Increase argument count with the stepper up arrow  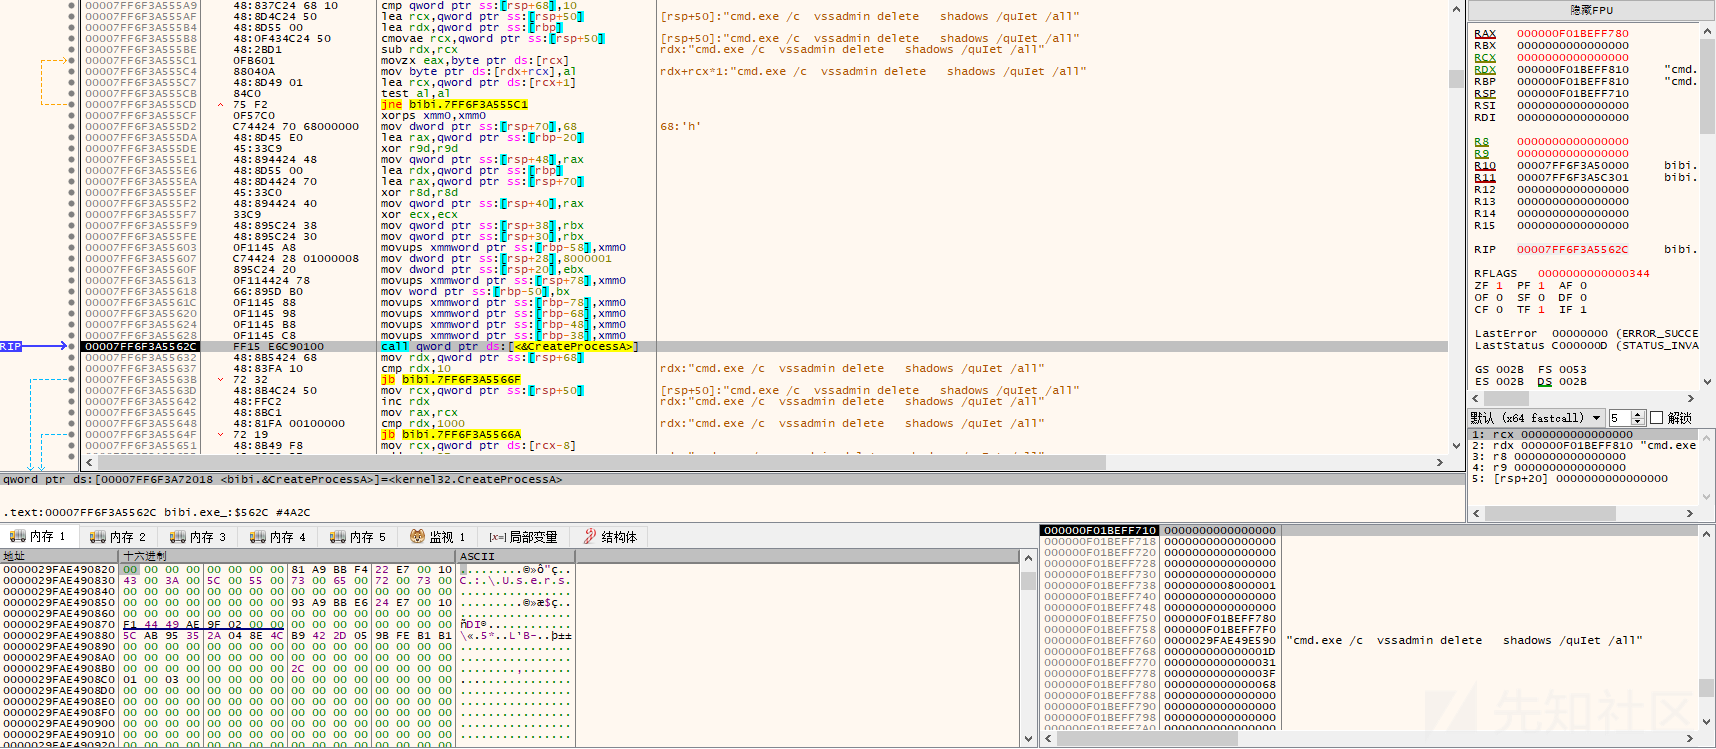tap(1637, 414)
